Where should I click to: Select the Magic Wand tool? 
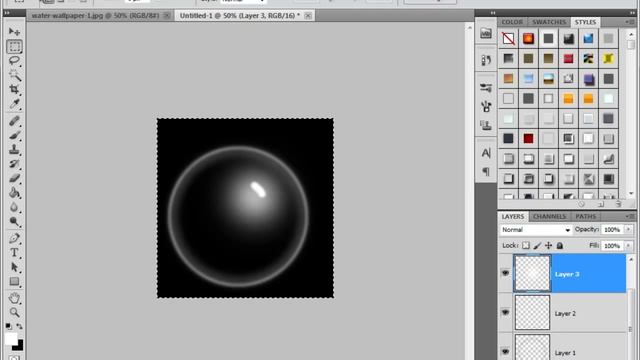[x=14, y=75]
